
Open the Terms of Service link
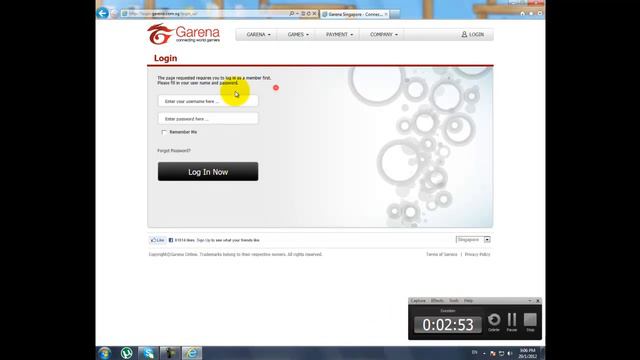(x=442, y=254)
